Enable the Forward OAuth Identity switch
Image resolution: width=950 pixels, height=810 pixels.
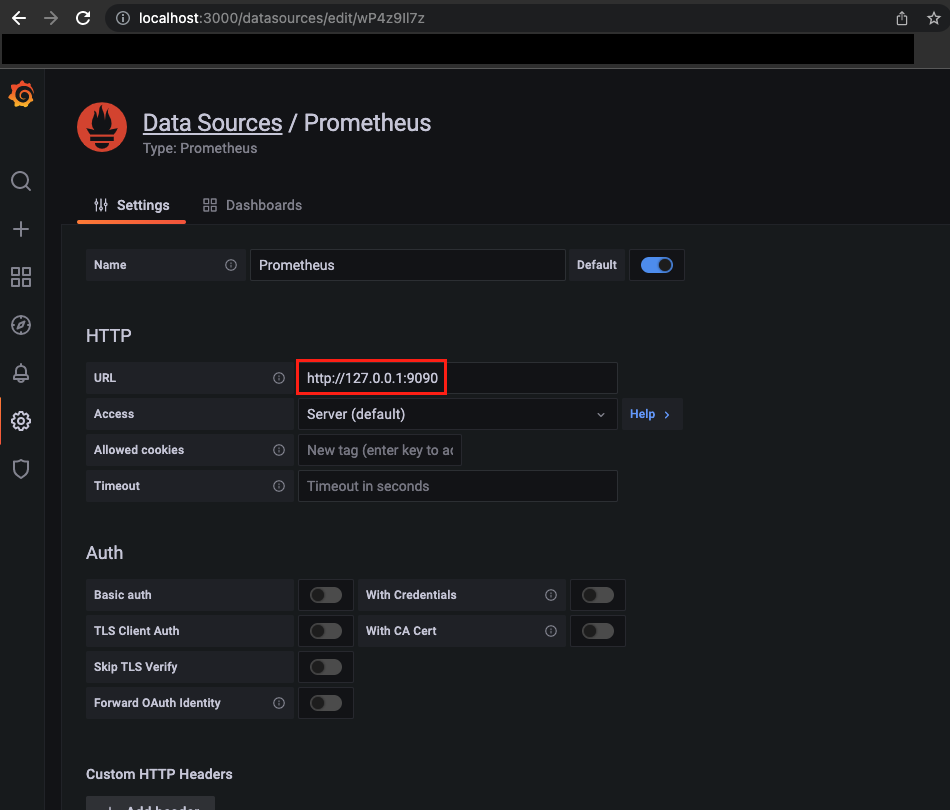(x=326, y=703)
